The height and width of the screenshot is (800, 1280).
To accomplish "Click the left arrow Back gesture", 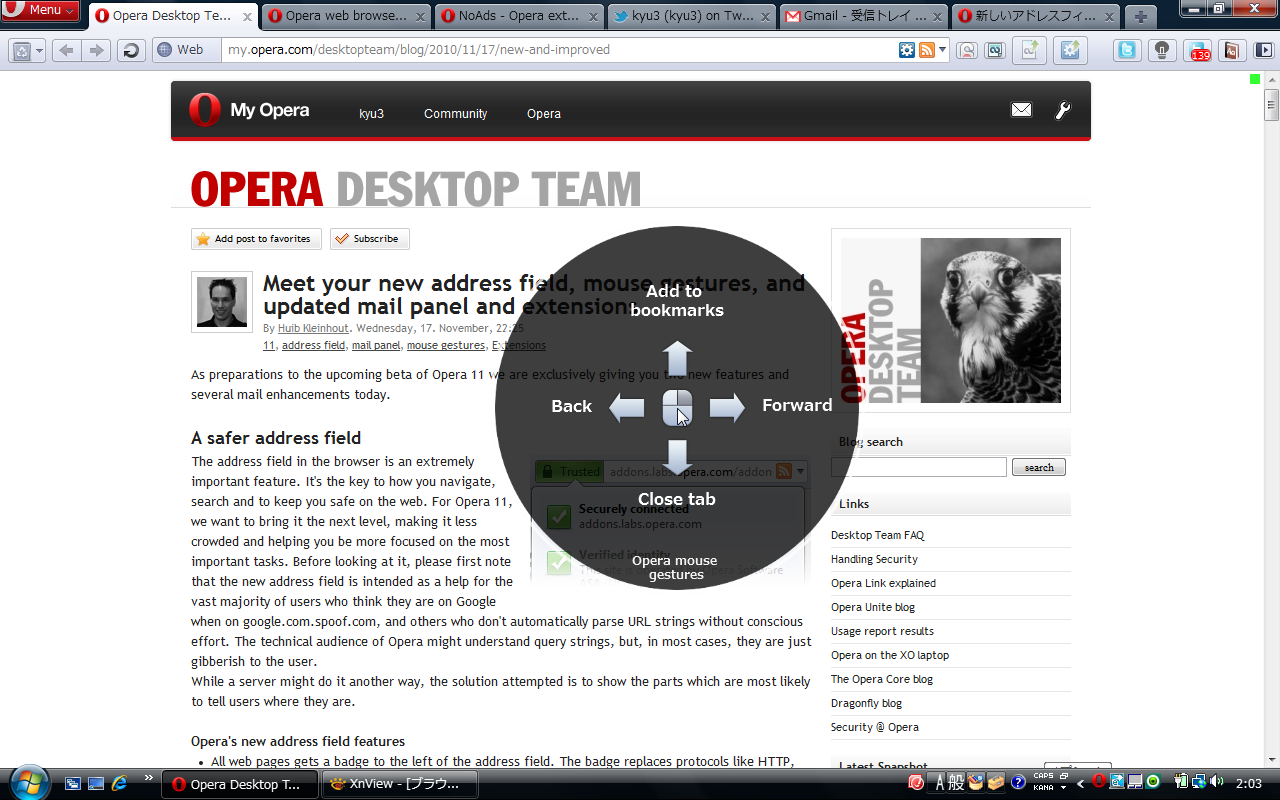I will pos(627,407).
